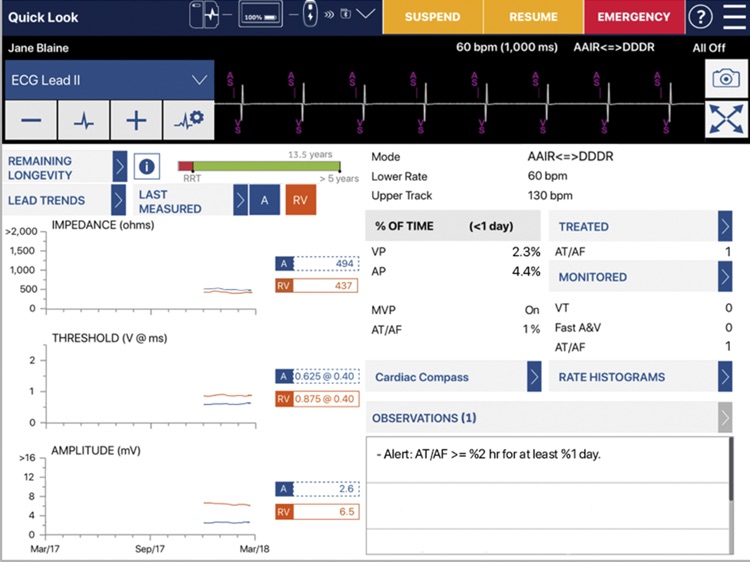
Task: Click the implanted device status icon
Action: point(204,15)
